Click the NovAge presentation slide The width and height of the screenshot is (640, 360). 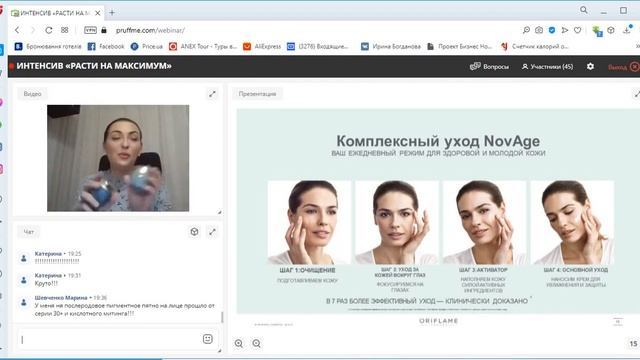pyautogui.click(x=438, y=211)
